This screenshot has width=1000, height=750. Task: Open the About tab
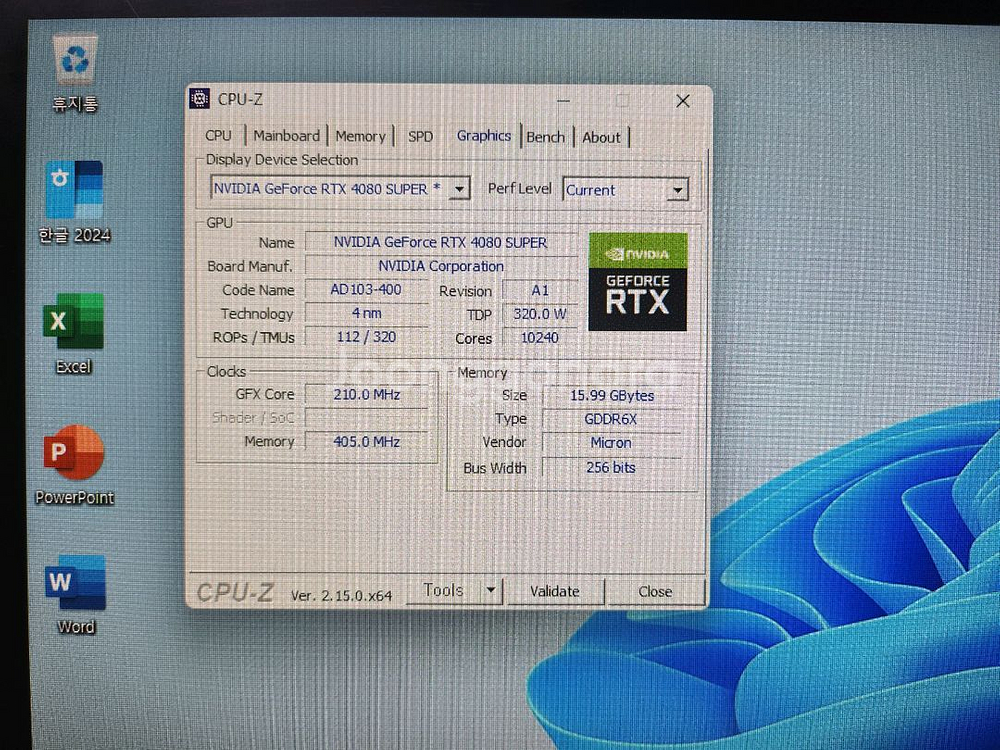[601, 137]
